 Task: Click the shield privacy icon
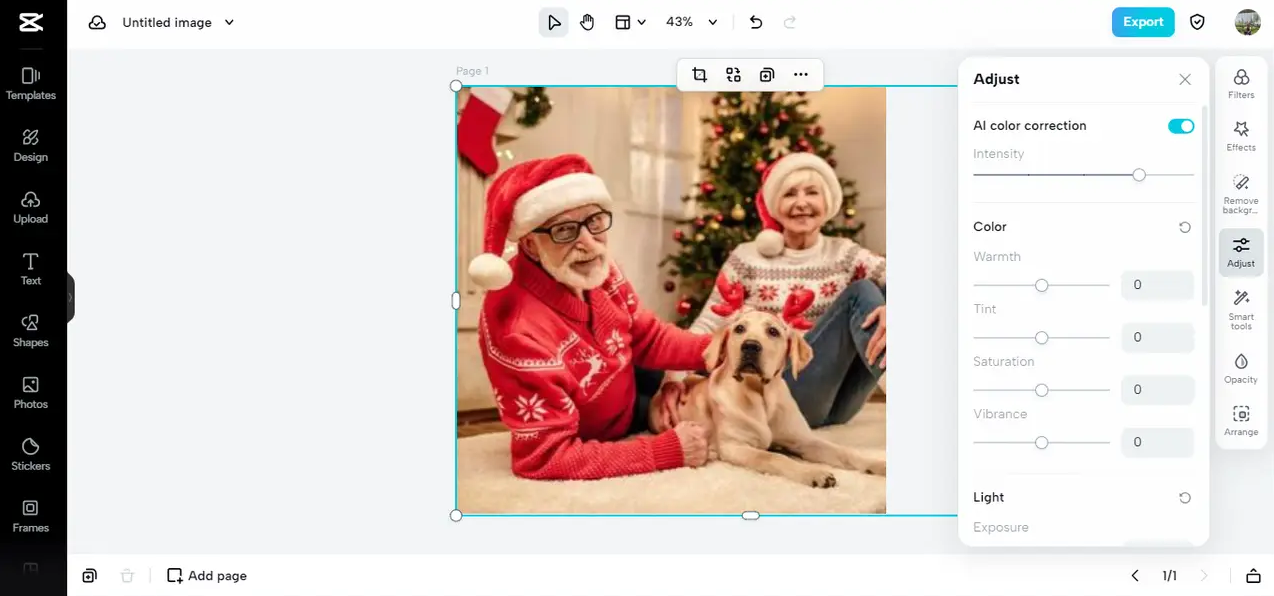[x=1197, y=22]
